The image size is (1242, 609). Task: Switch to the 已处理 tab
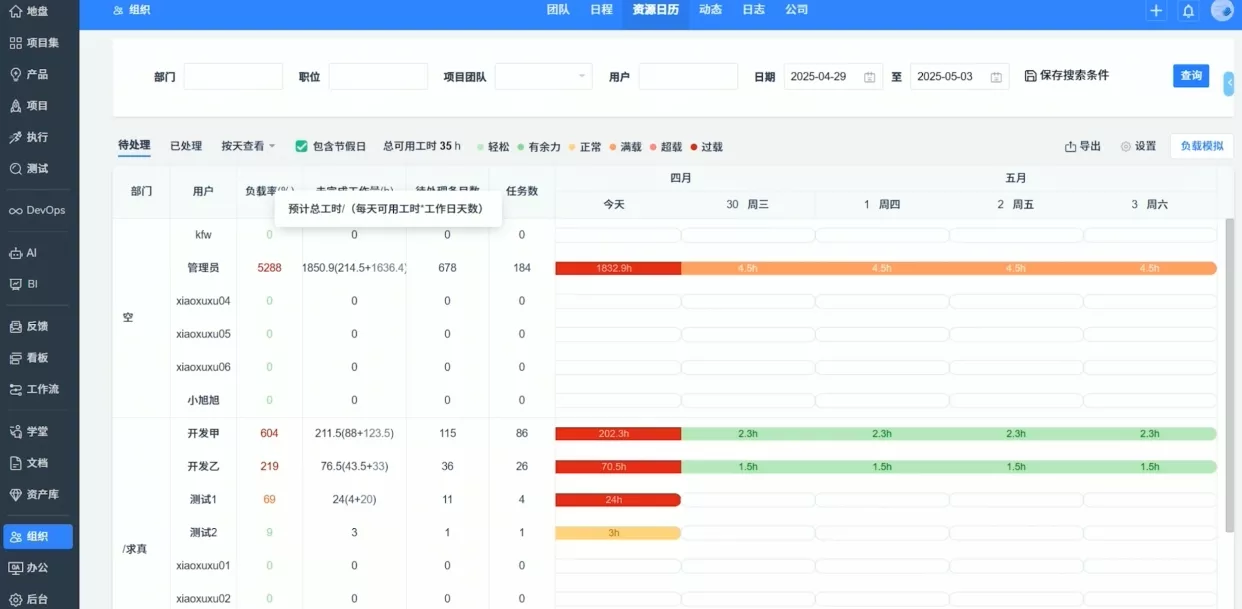pyautogui.click(x=184, y=145)
